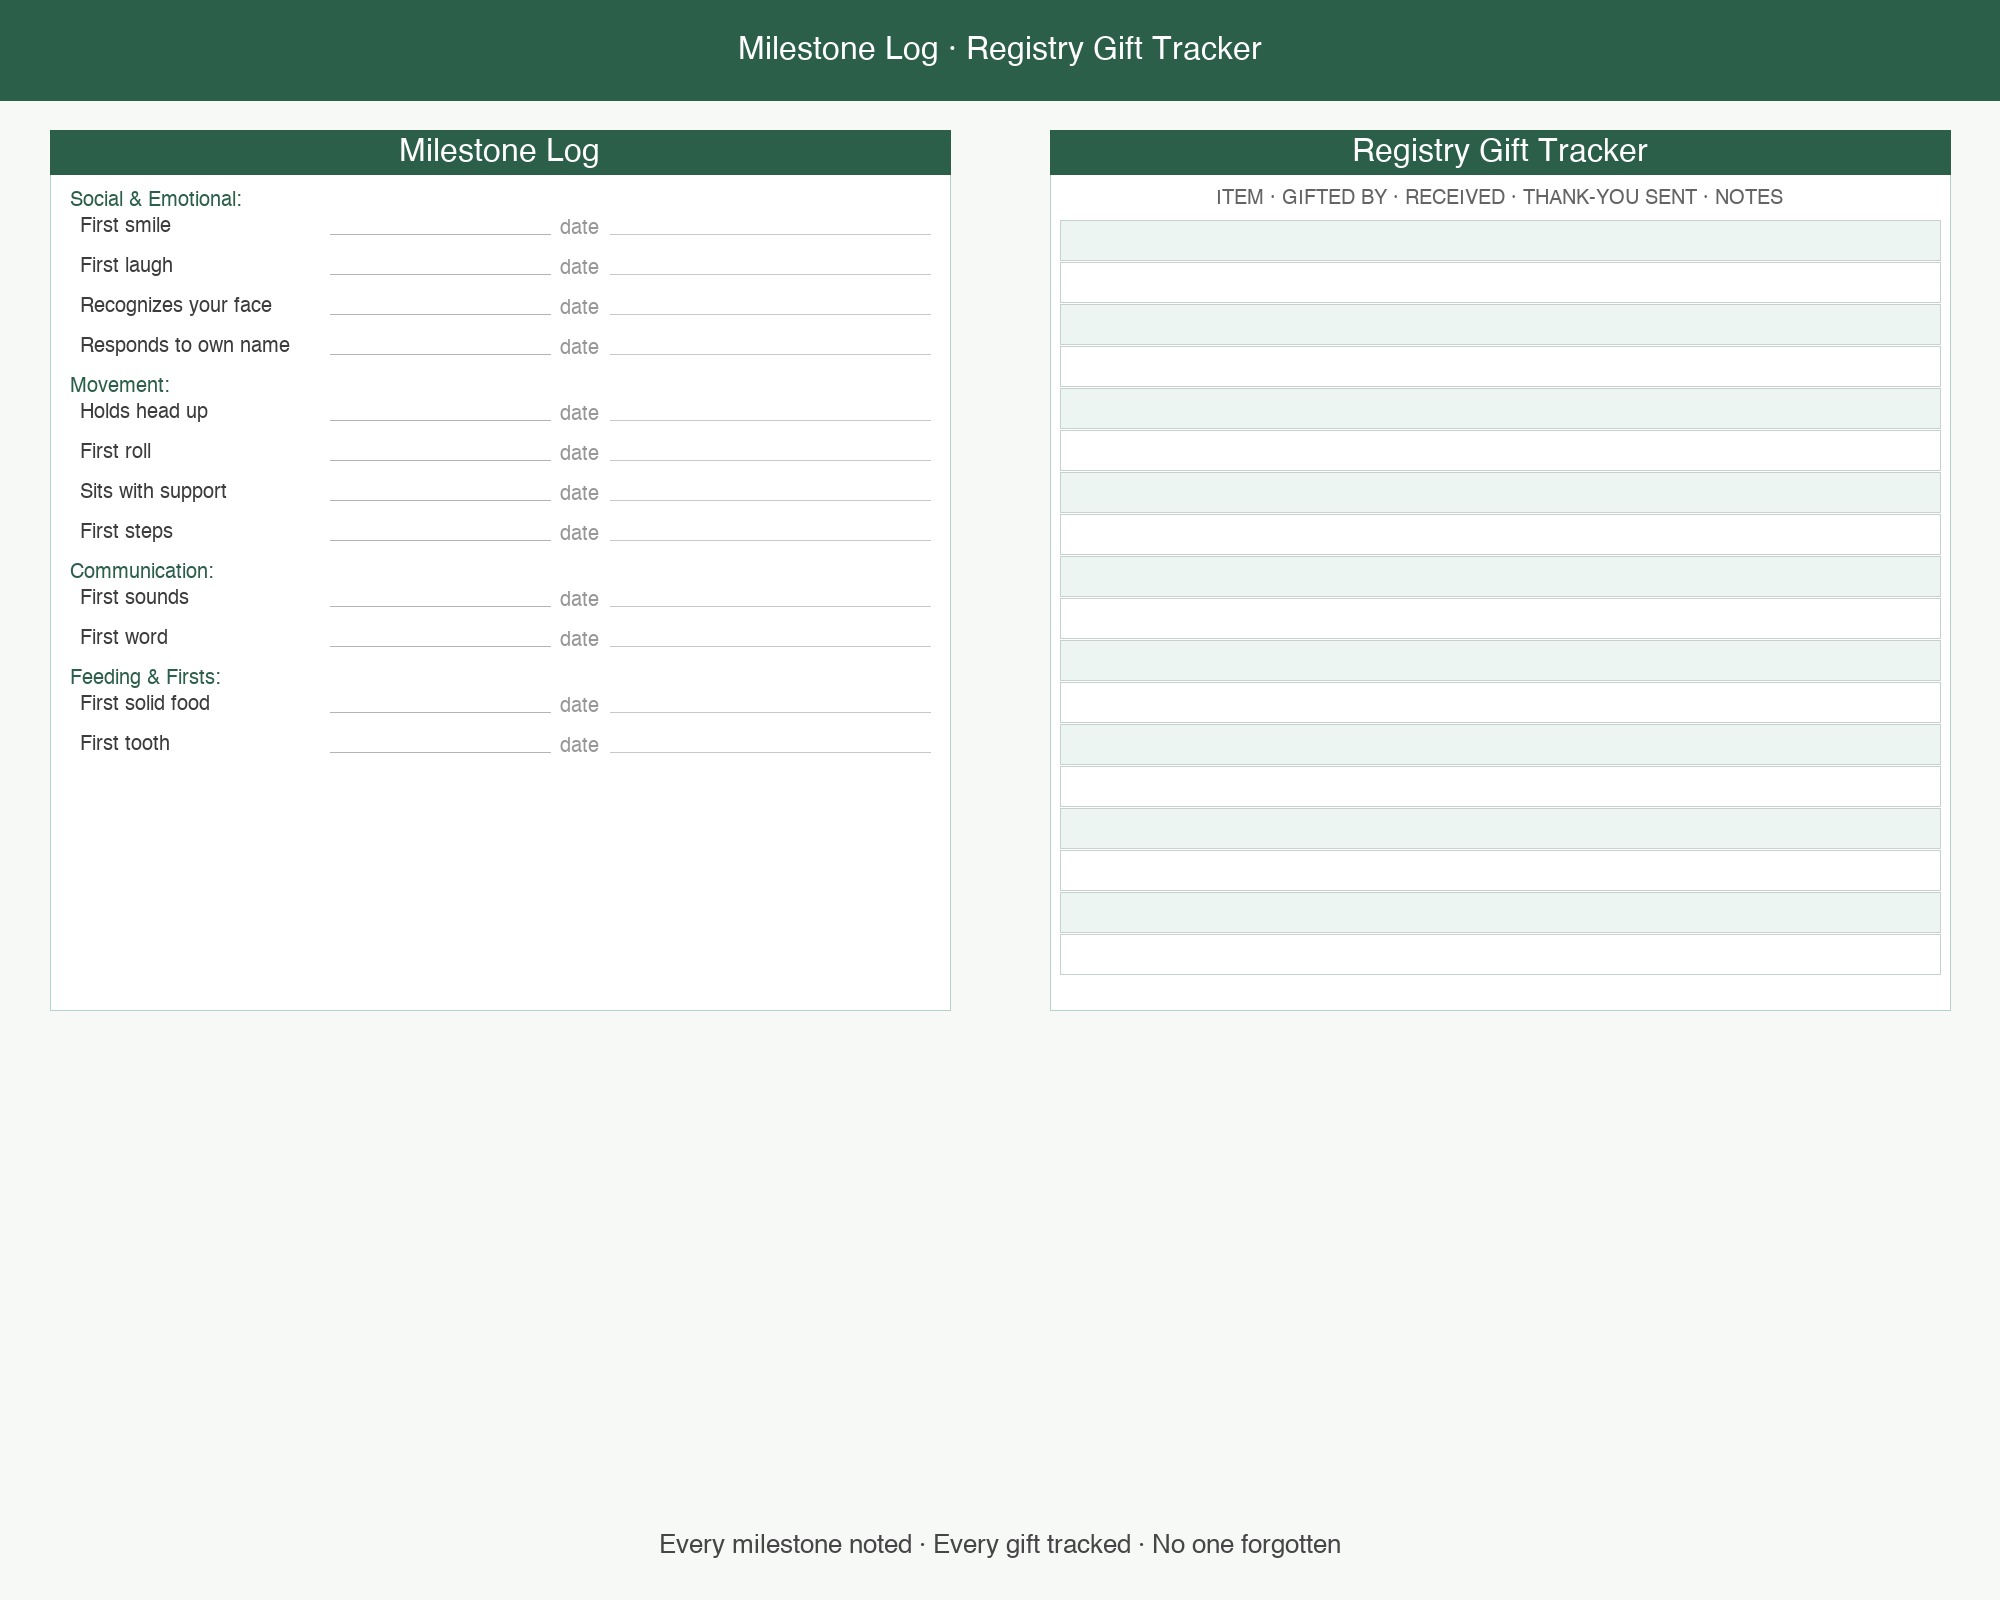
Task: Select the 'First word' milestone label
Action: pos(124,638)
